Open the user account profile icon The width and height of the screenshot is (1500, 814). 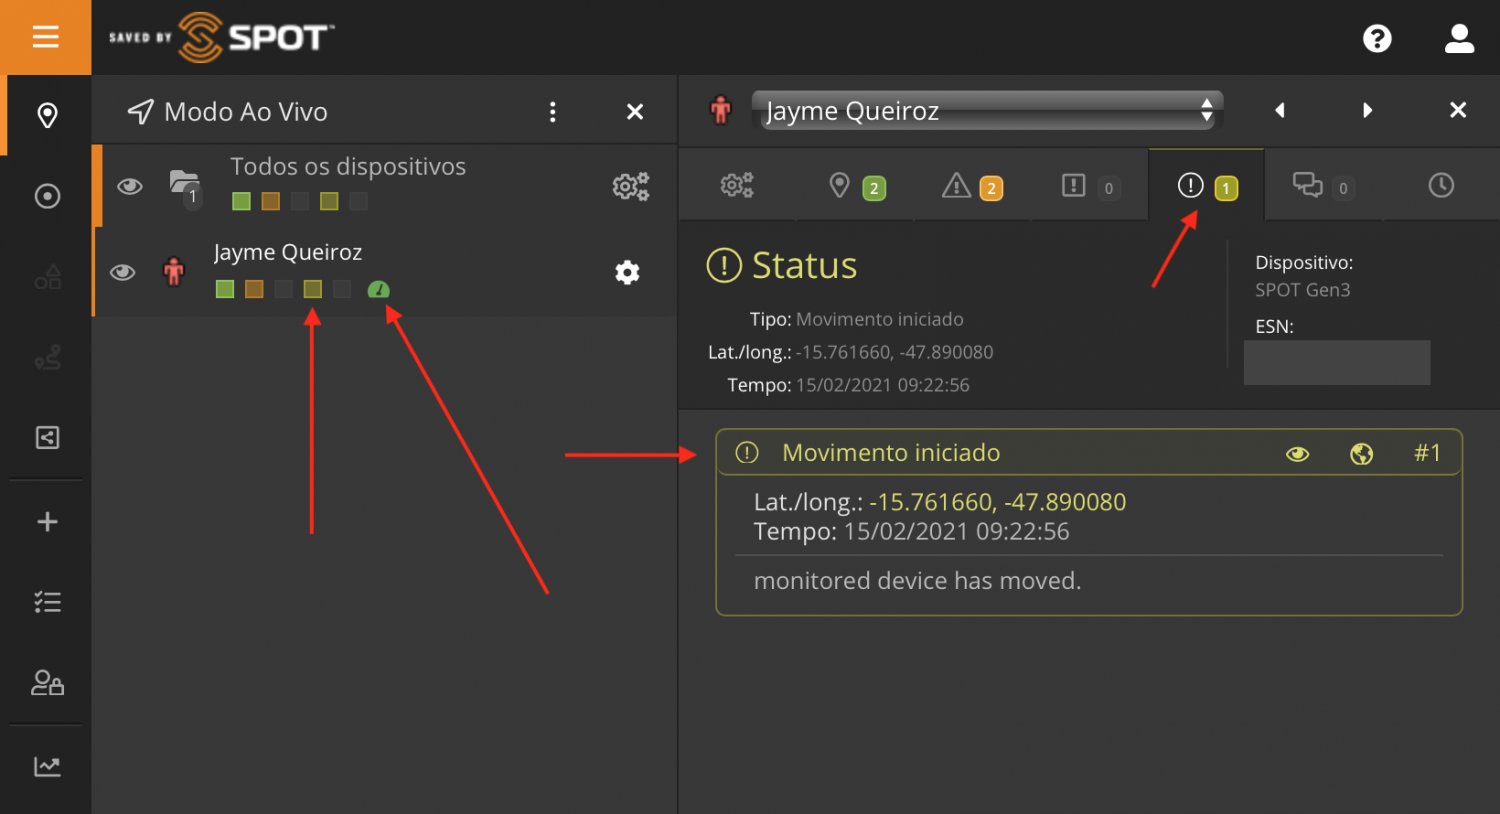pyautogui.click(x=1459, y=39)
